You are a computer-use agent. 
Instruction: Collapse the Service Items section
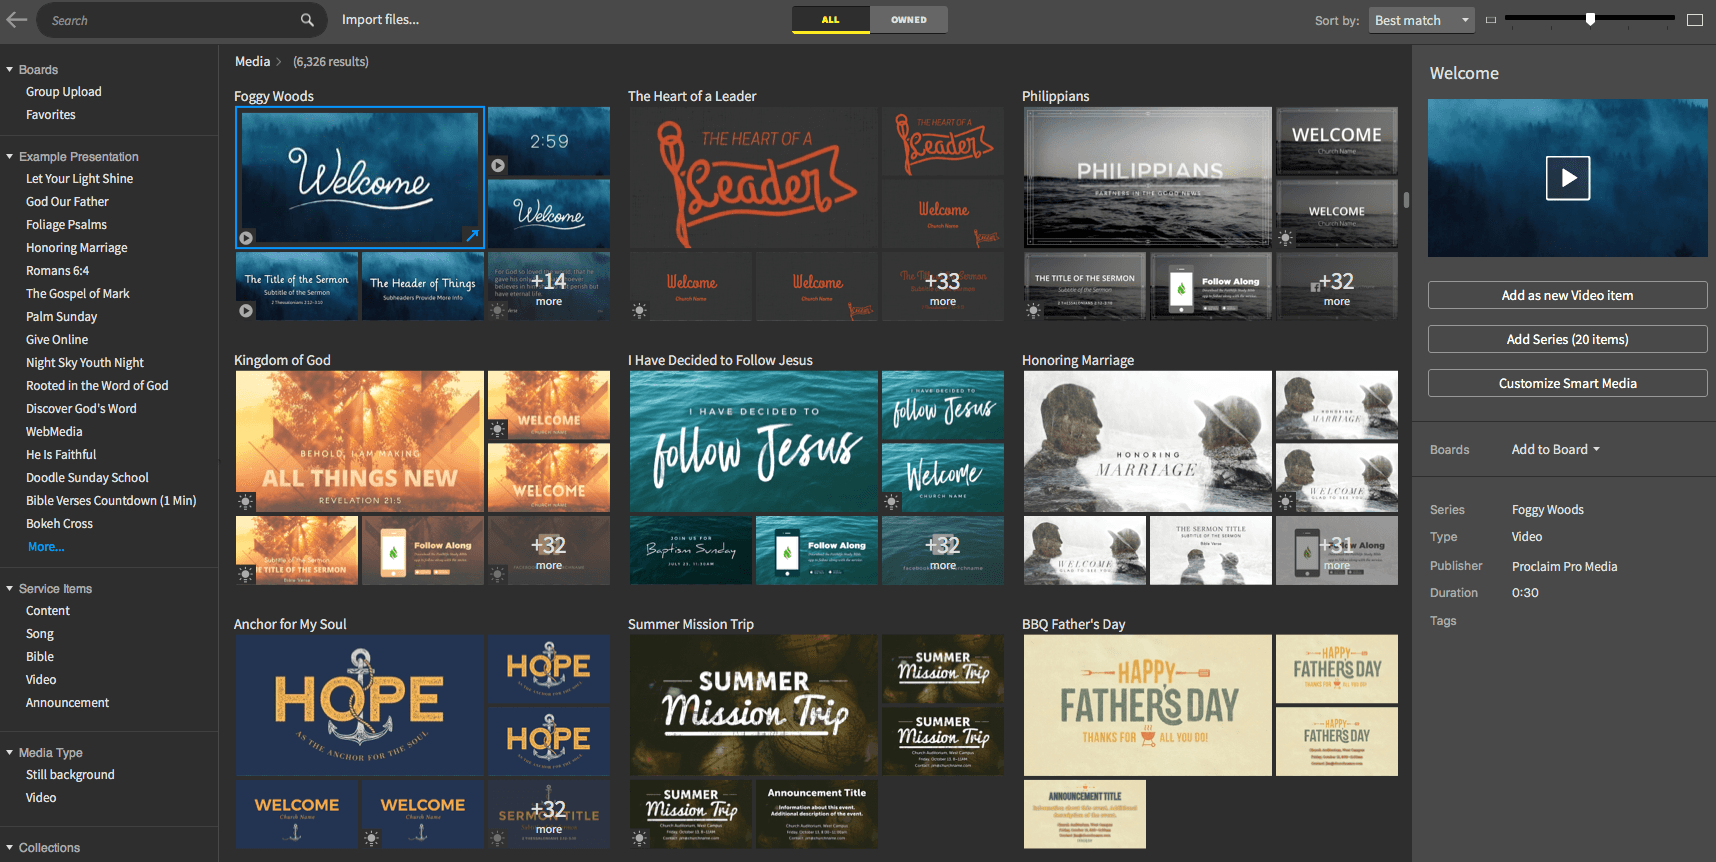coord(10,589)
